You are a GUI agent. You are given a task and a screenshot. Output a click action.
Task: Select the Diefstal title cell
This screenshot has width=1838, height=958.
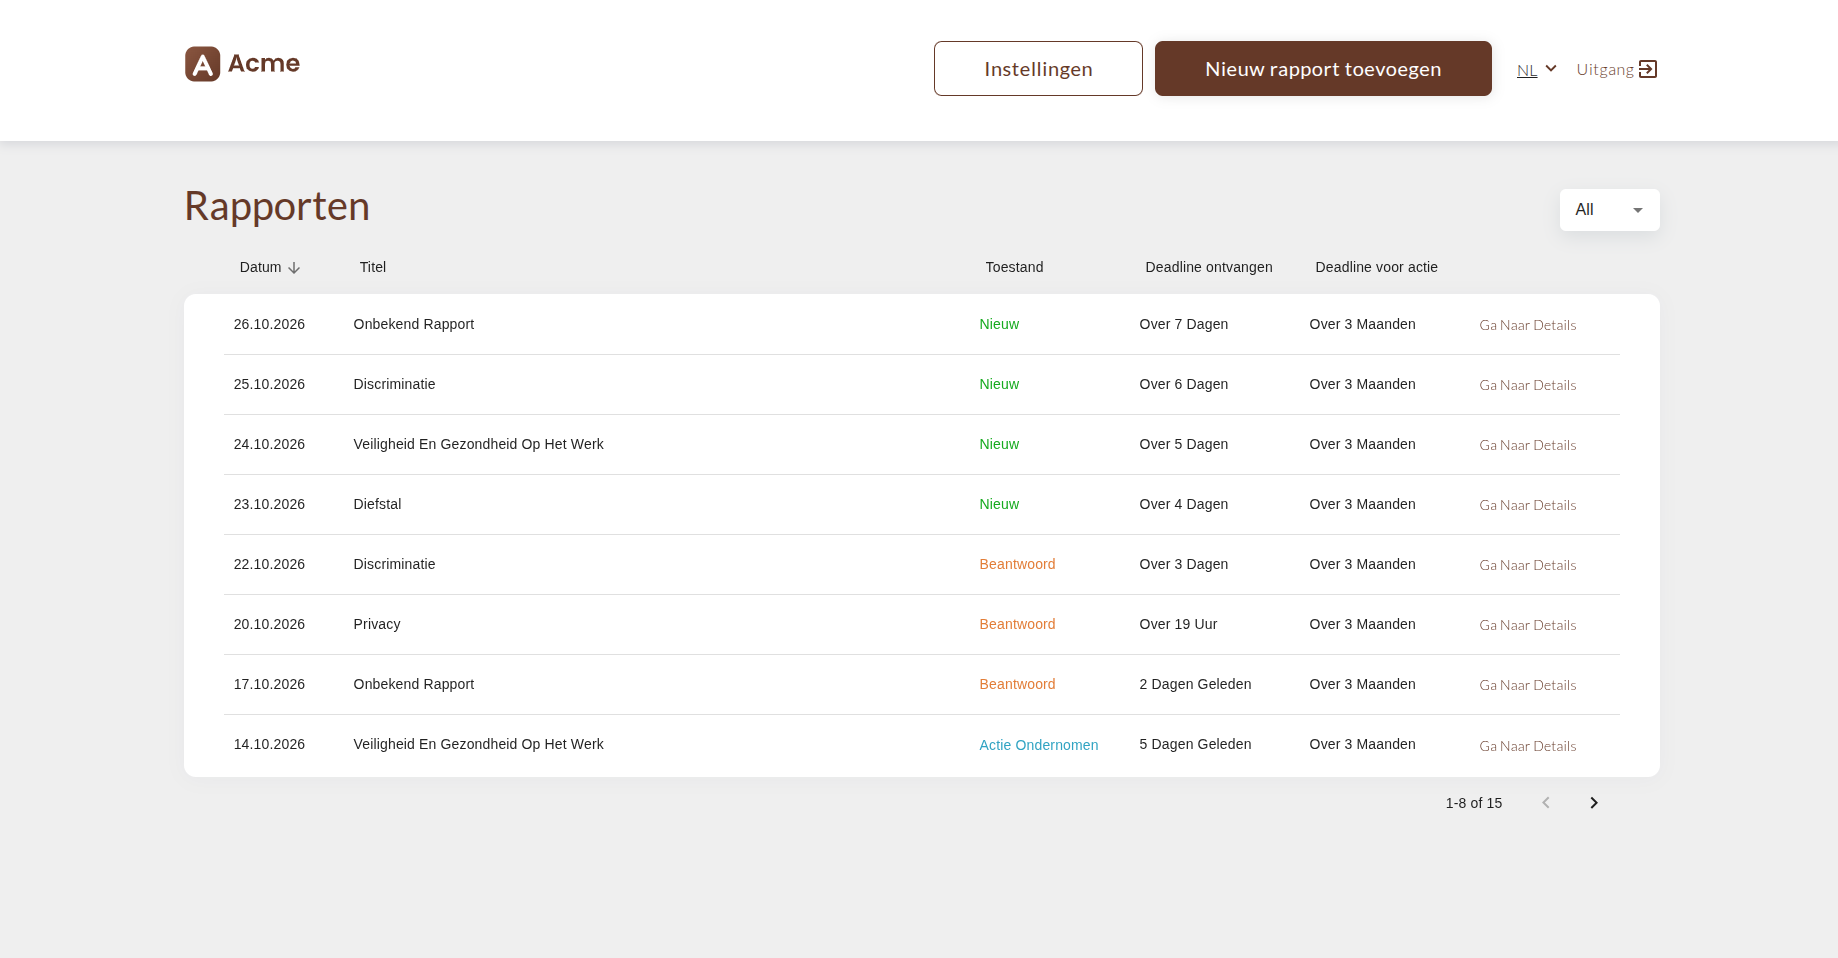tap(377, 504)
